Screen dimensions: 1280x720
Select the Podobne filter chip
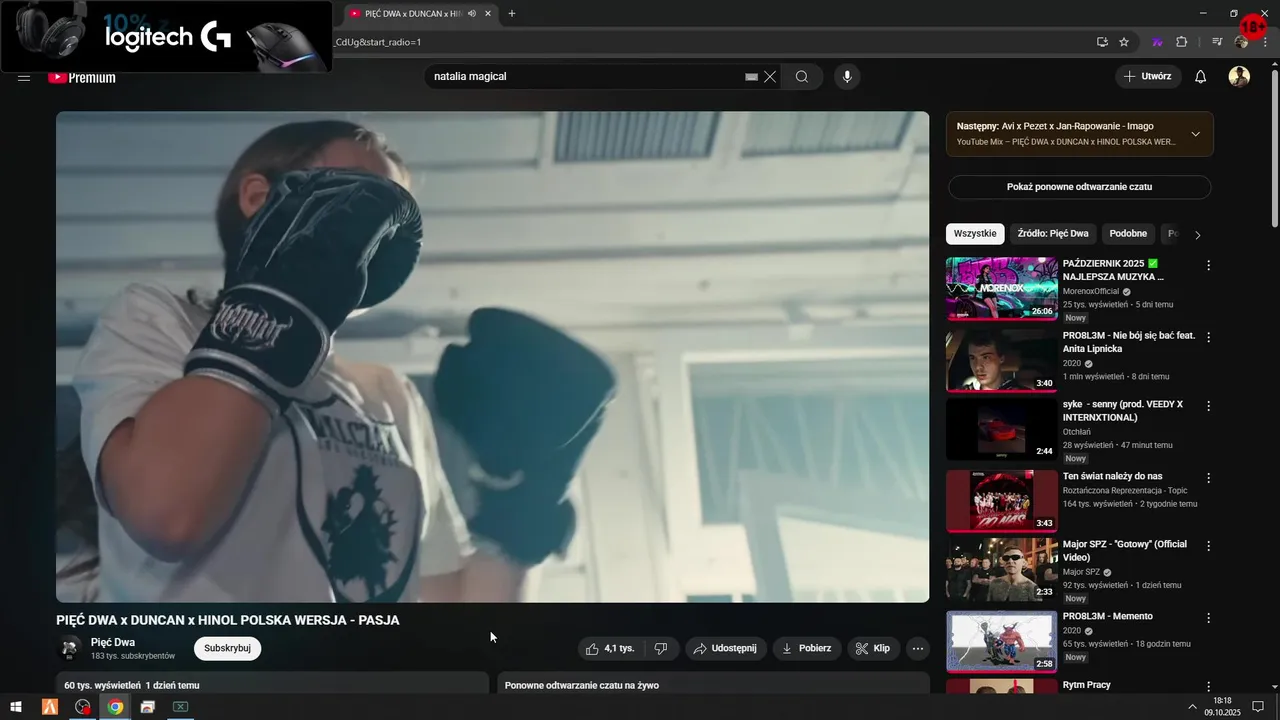[x=1128, y=234]
